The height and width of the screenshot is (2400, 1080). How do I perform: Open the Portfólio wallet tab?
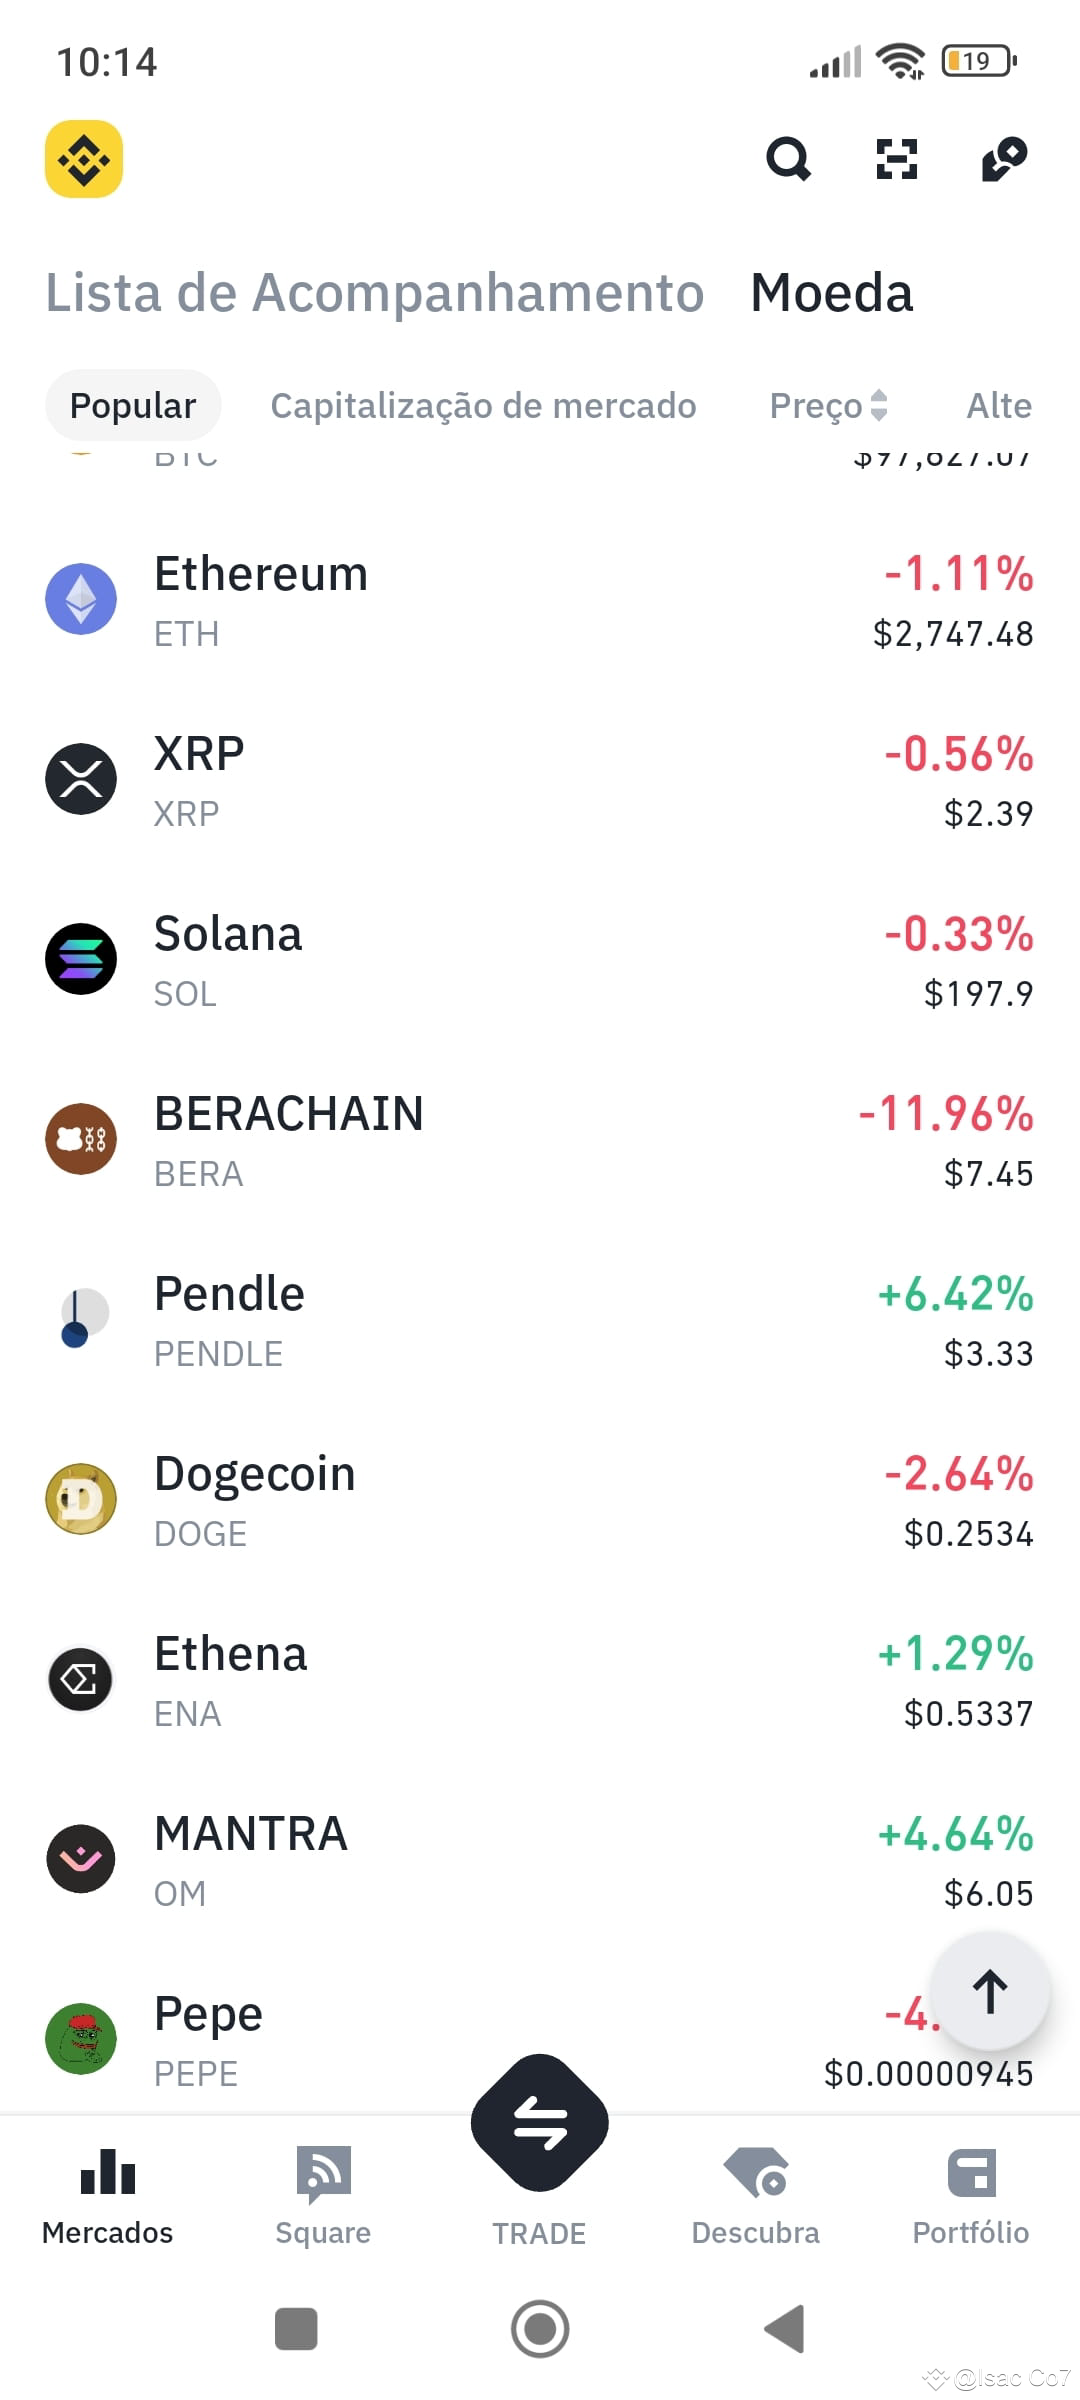coord(971,2196)
